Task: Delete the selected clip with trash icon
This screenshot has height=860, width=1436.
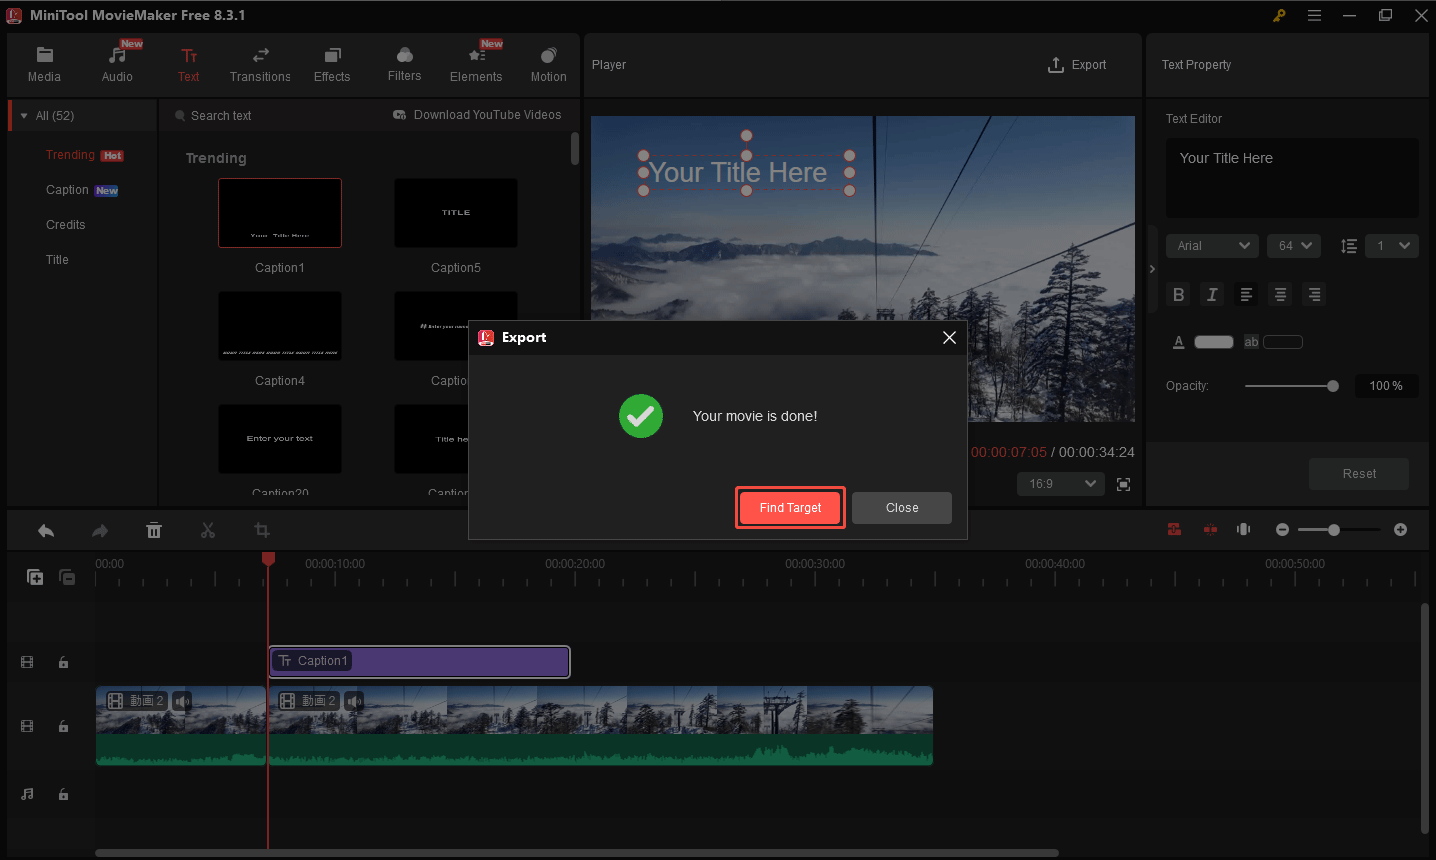Action: (154, 531)
